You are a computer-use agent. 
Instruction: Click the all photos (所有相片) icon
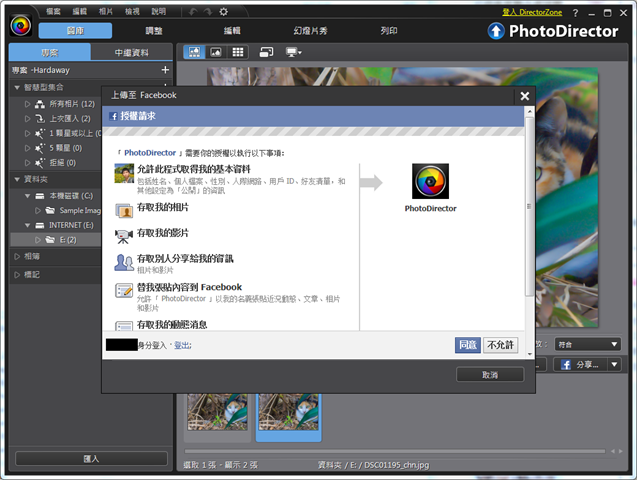pos(39,104)
